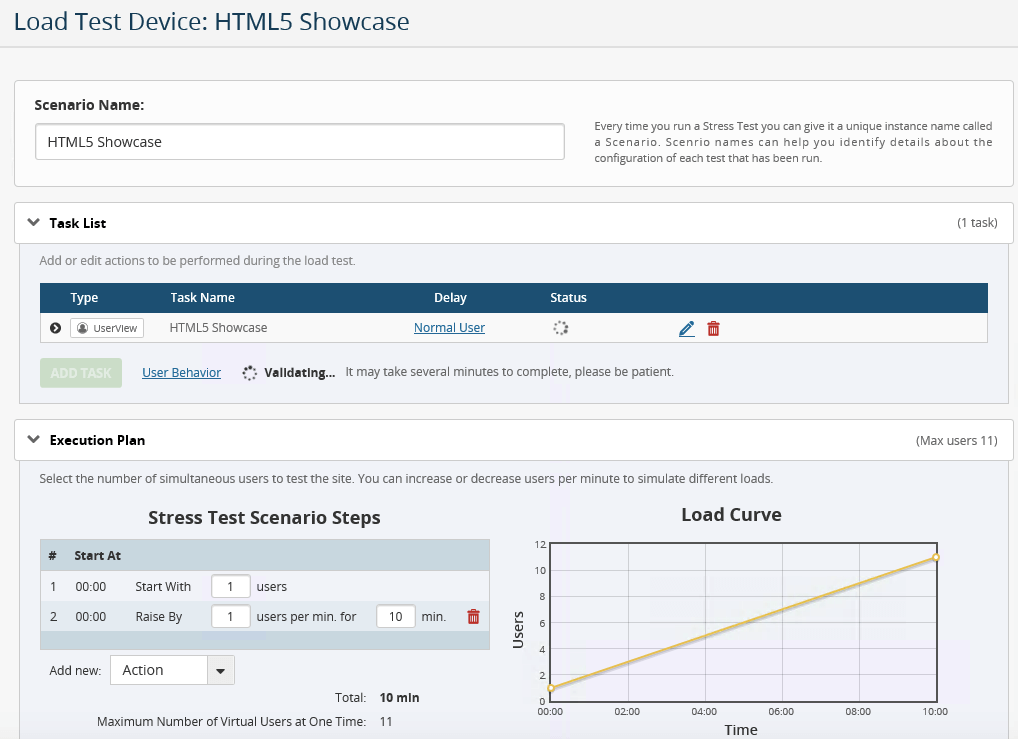Click the (Max users 11) label
This screenshot has width=1018, height=739.
[x=956, y=440]
